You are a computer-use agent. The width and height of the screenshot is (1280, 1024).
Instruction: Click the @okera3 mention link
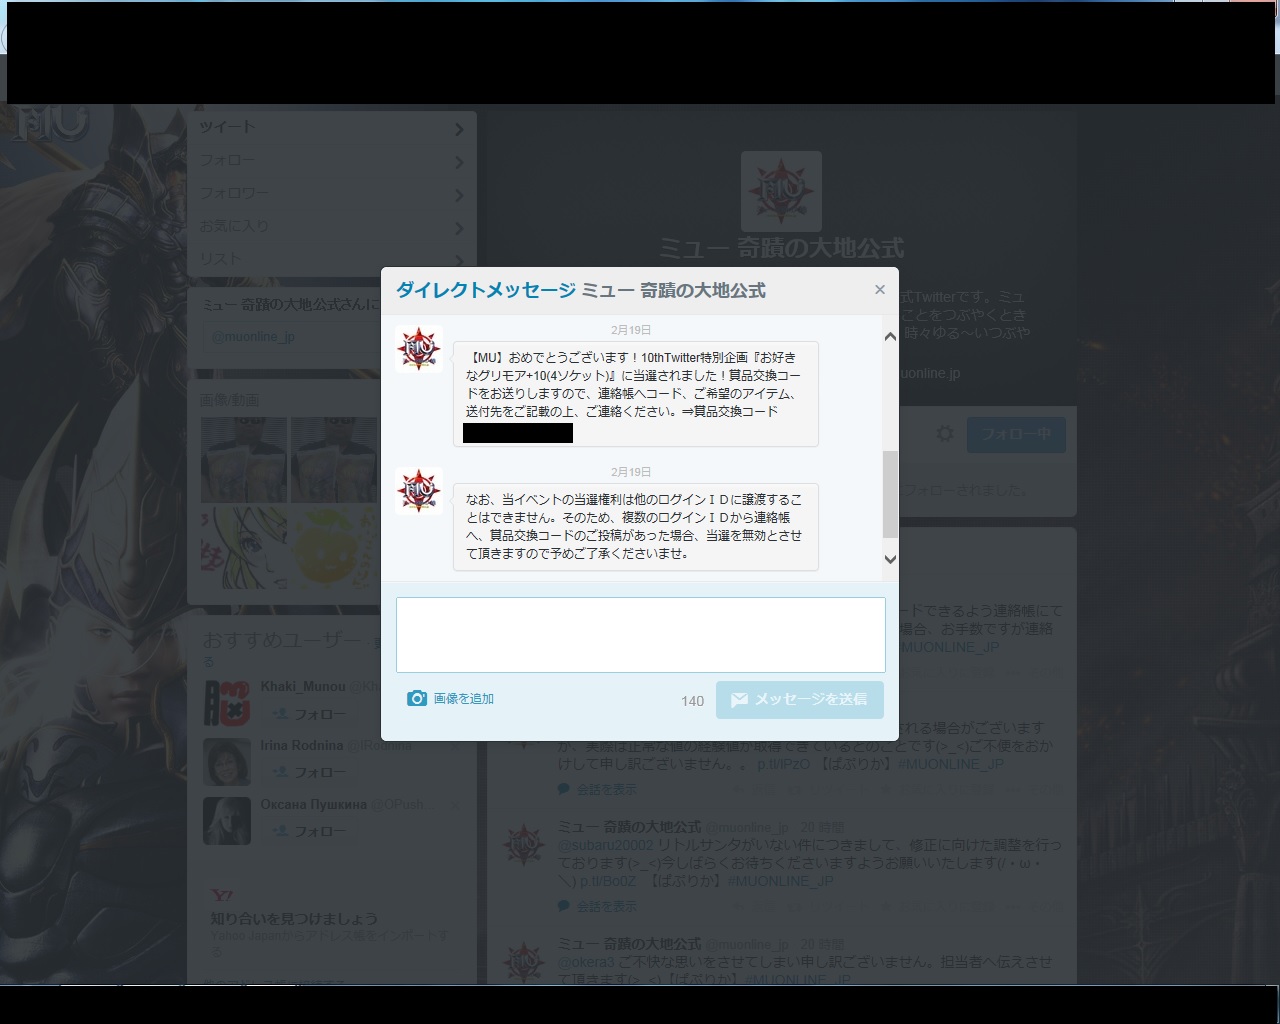[586, 962]
